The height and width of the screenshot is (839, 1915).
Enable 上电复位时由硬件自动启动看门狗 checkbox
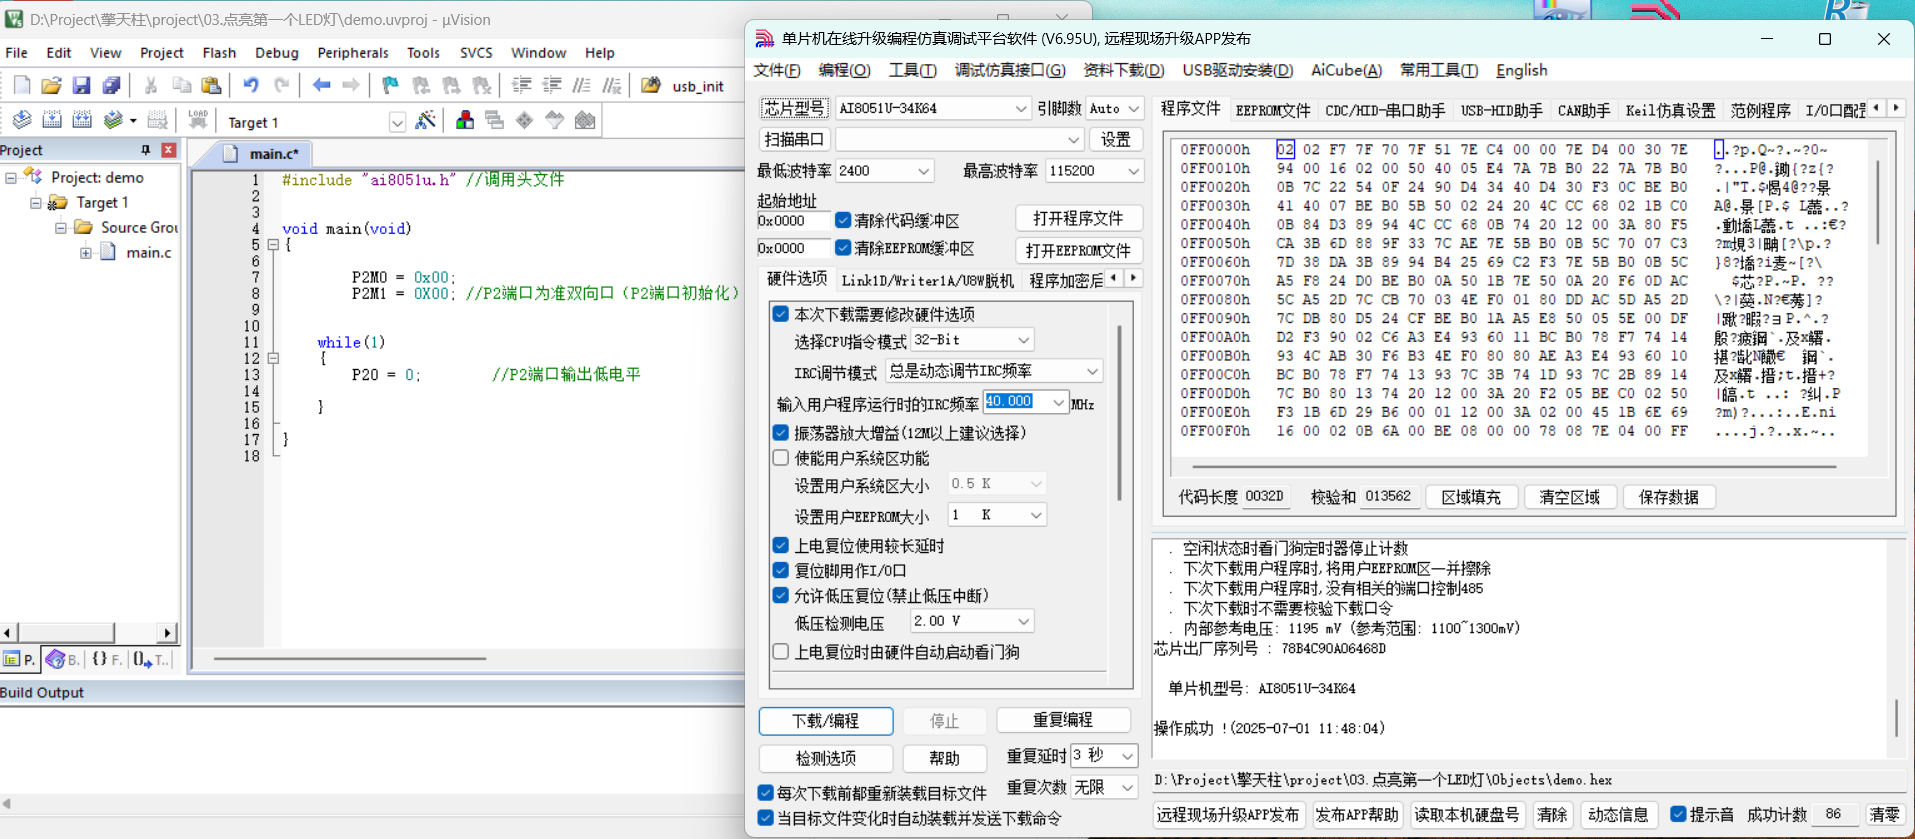(781, 652)
